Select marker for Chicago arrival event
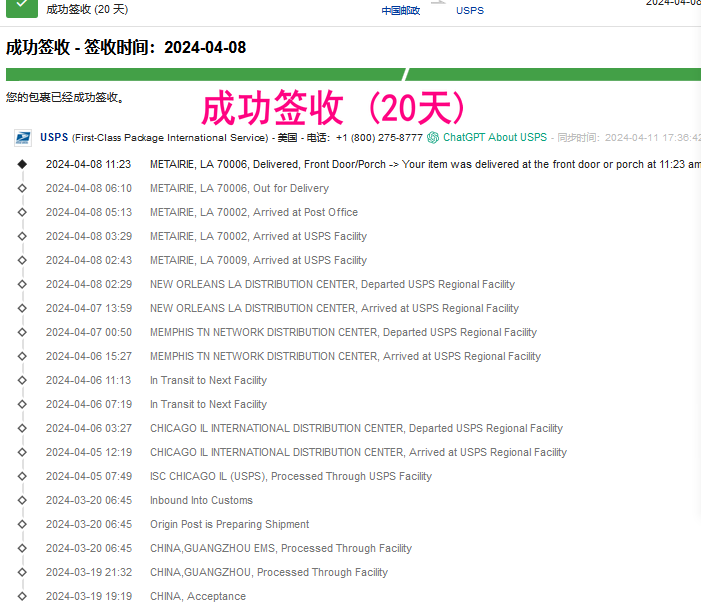 [x=22, y=452]
